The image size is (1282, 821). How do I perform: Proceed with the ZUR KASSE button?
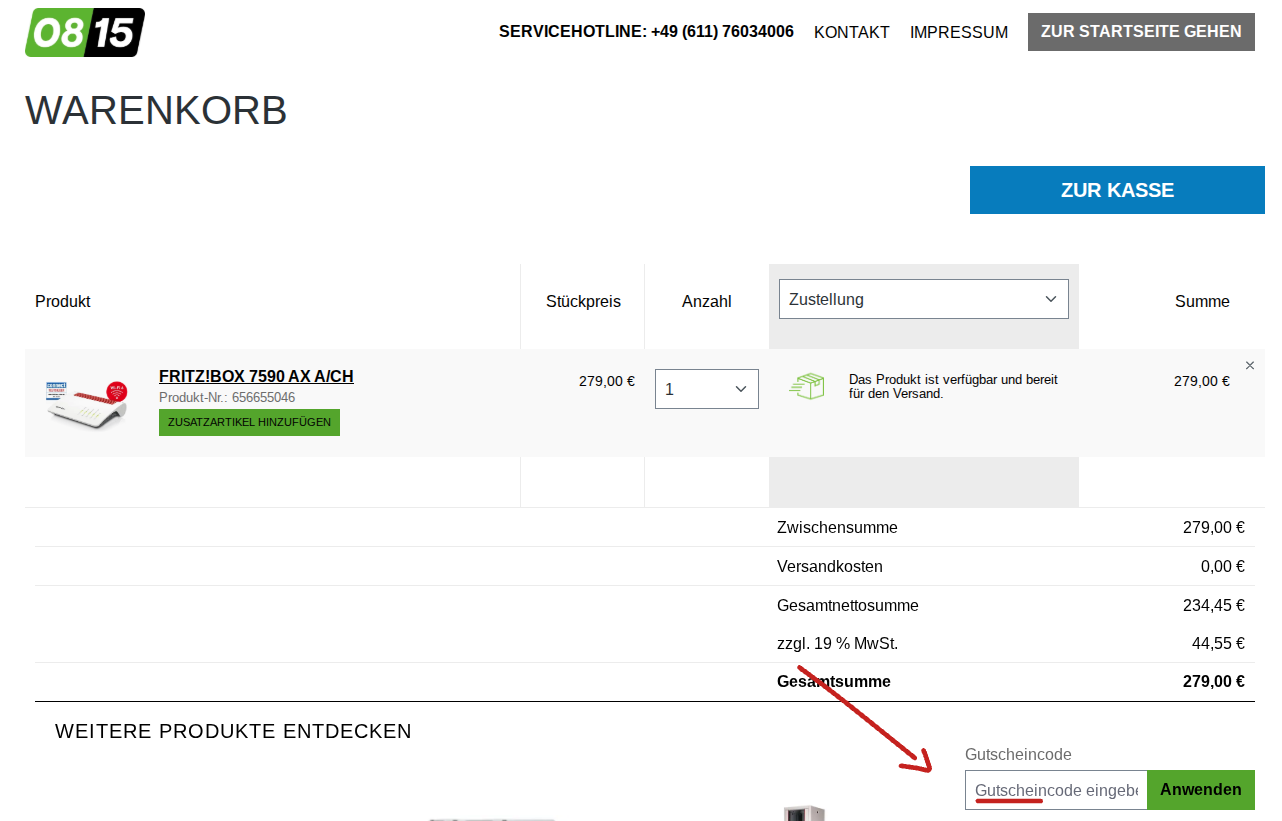pos(1116,190)
